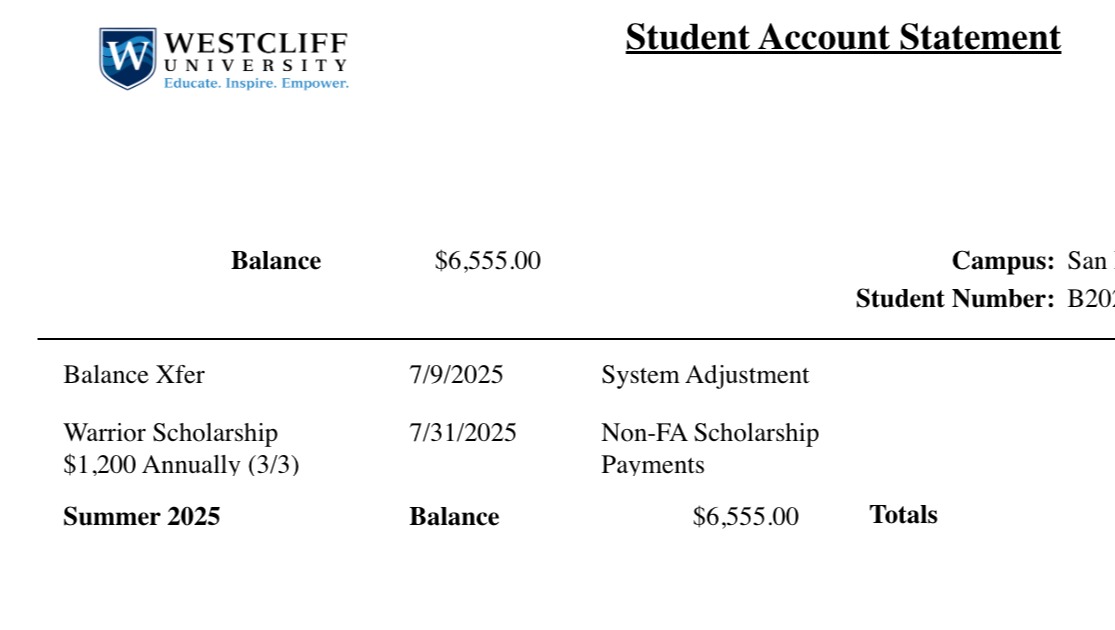Screen dimensions: 1115x630
Task: Click the System Adjustment description
Action: click(x=705, y=375)
